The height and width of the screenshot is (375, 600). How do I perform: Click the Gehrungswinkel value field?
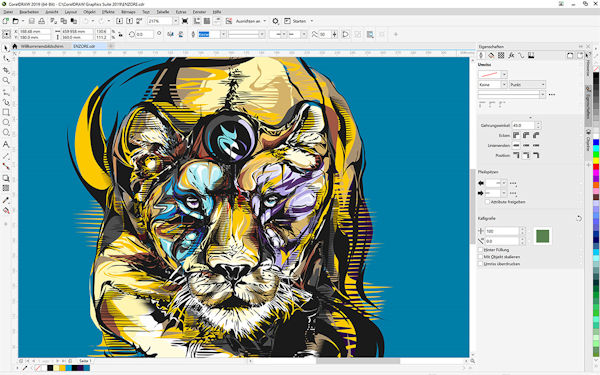(x=523, y=125)
